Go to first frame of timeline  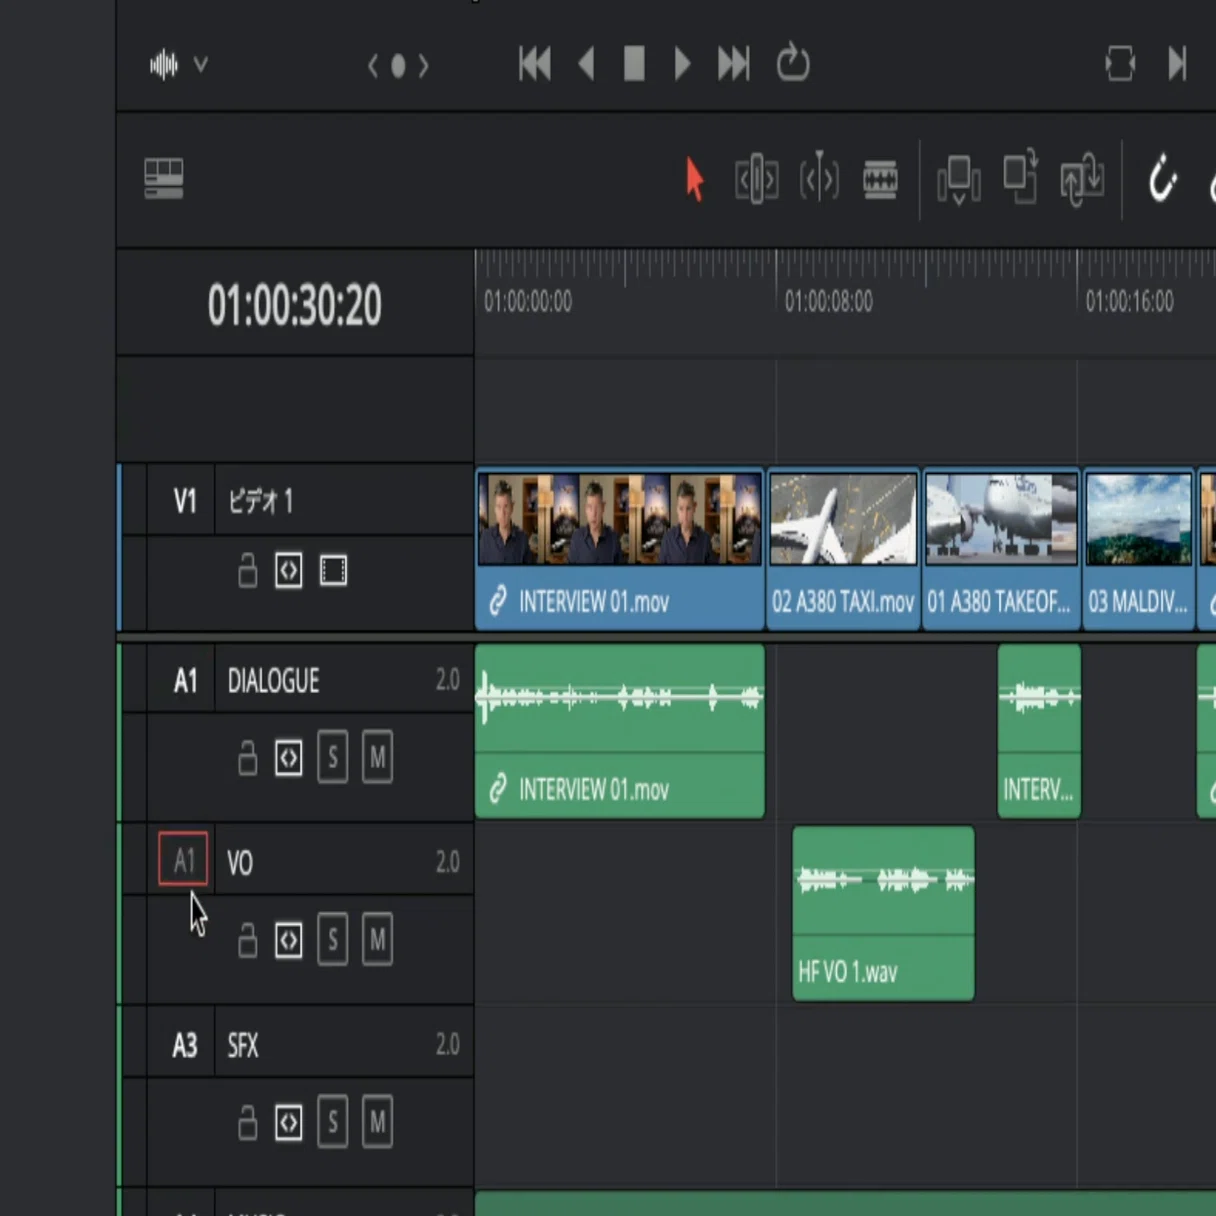[535, 64]
